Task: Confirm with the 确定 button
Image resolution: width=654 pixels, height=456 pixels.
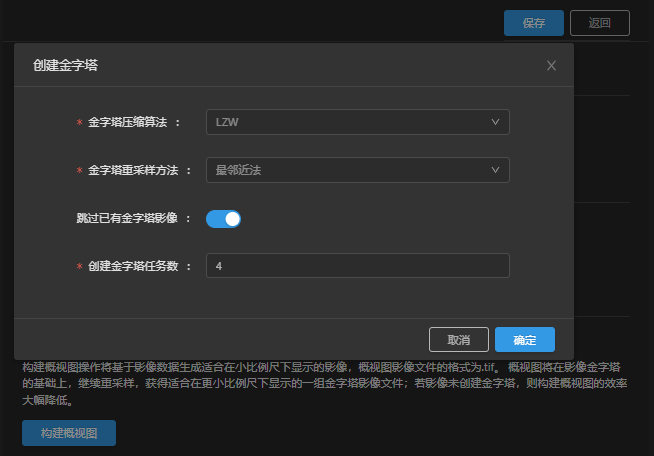Action: [524, 340]
